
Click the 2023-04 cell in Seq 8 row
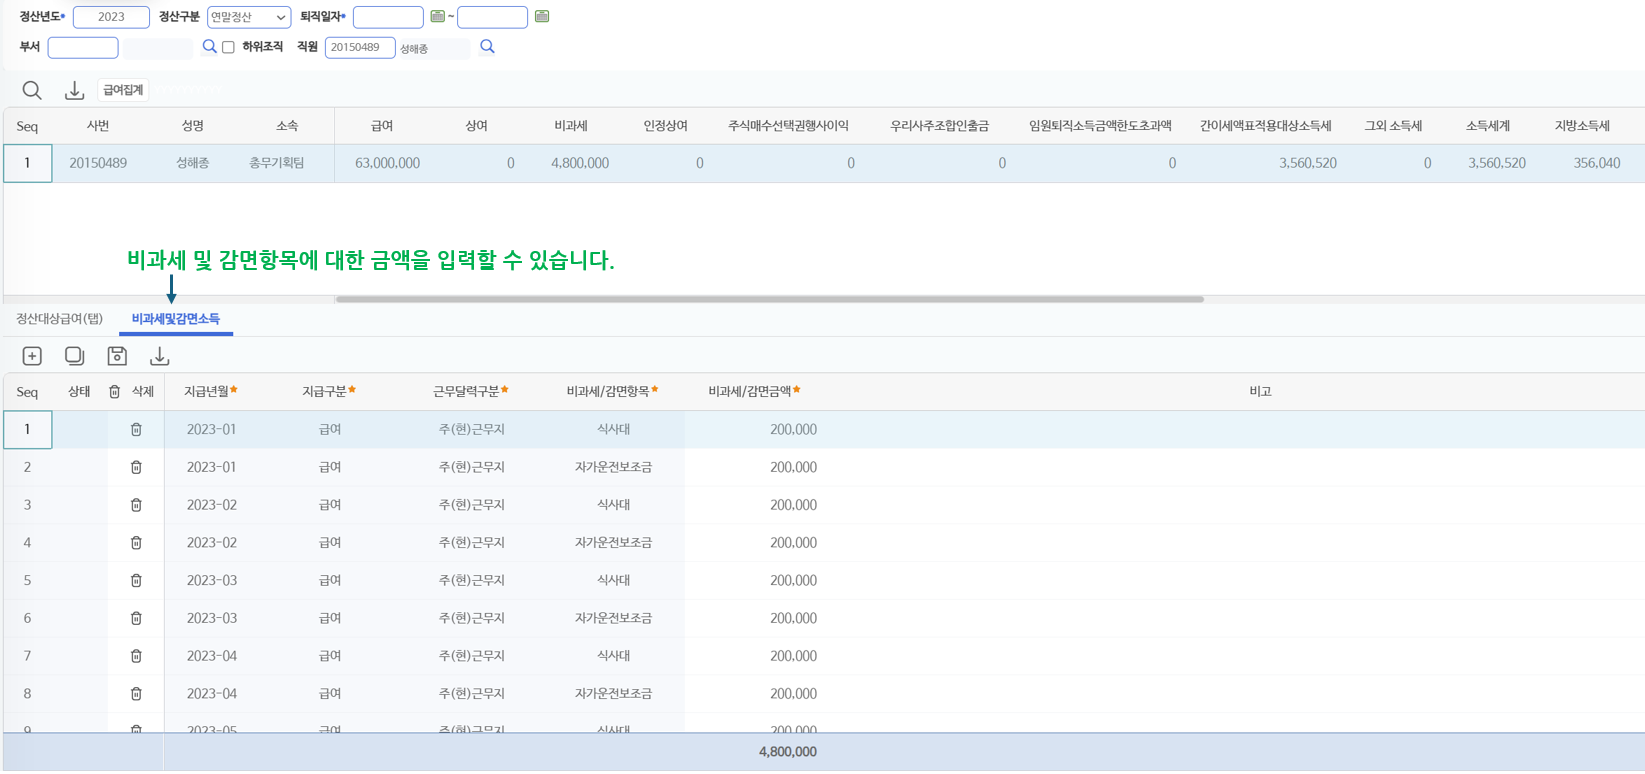click(x=211, y=694)
